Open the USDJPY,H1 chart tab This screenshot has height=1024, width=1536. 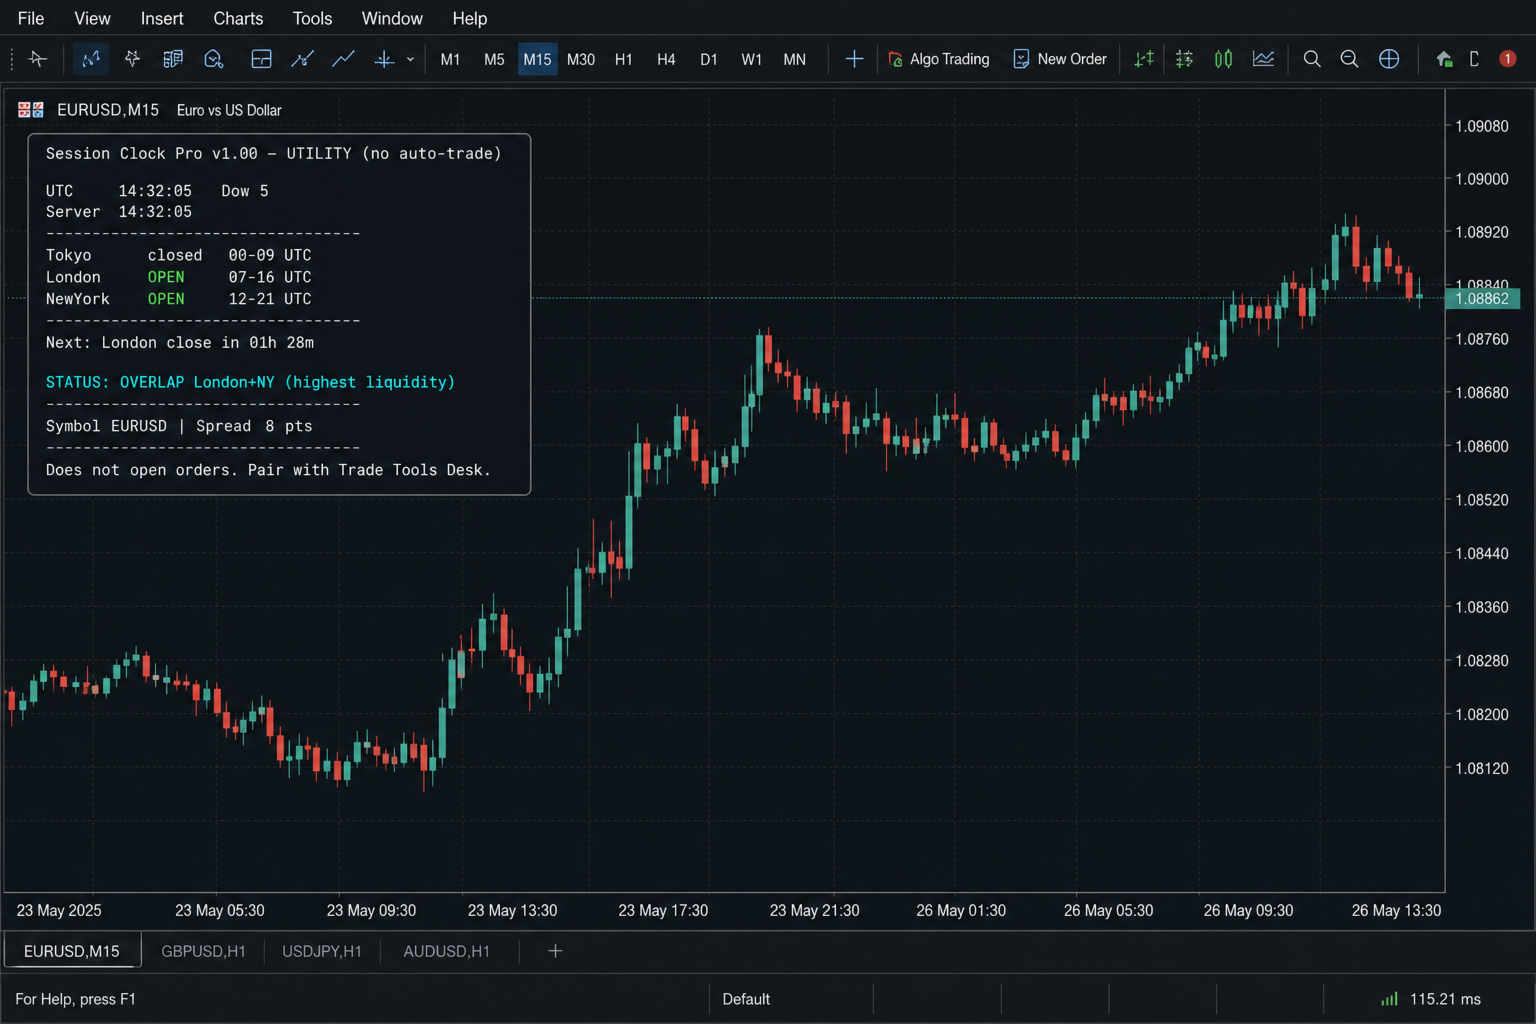[x=322, y=951]
